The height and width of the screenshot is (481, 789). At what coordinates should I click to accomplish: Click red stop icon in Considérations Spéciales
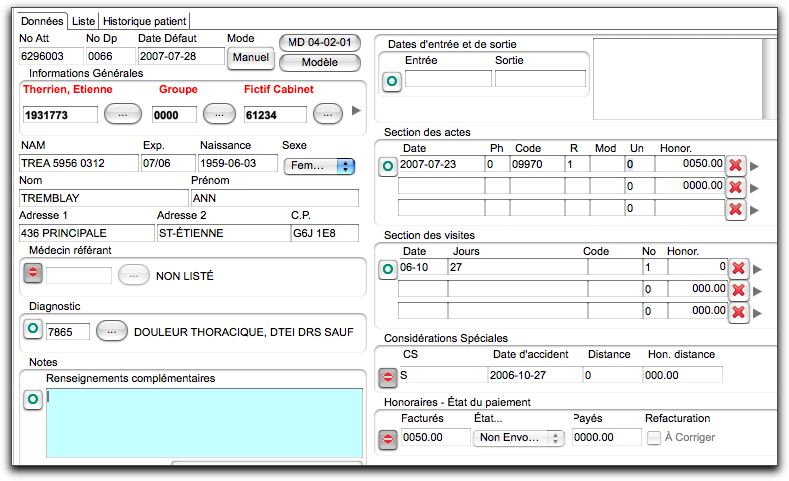(x=388, y=377)
